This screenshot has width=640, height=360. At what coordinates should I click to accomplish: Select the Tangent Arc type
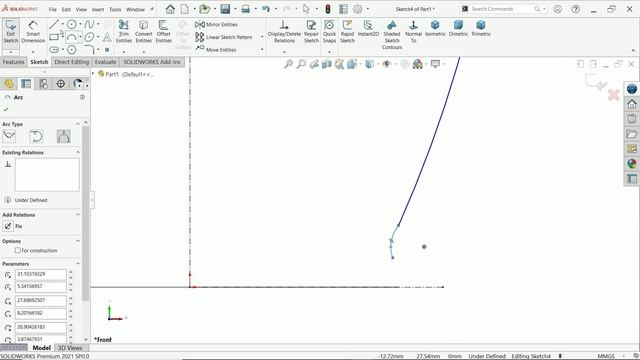click(36, 136)
